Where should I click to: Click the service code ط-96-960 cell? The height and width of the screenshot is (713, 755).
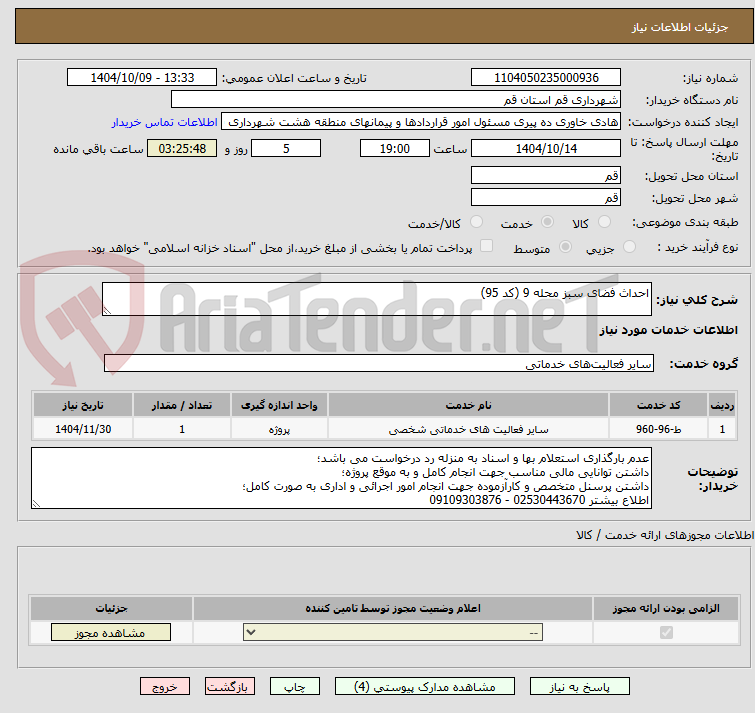(658, 428)
